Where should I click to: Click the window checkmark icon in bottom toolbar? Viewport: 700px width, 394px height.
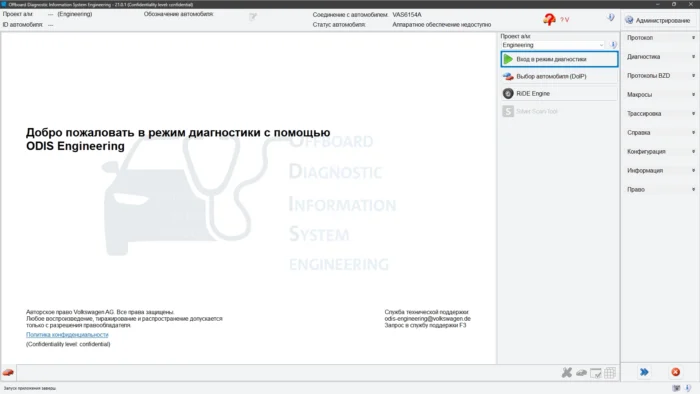point(596,373)
